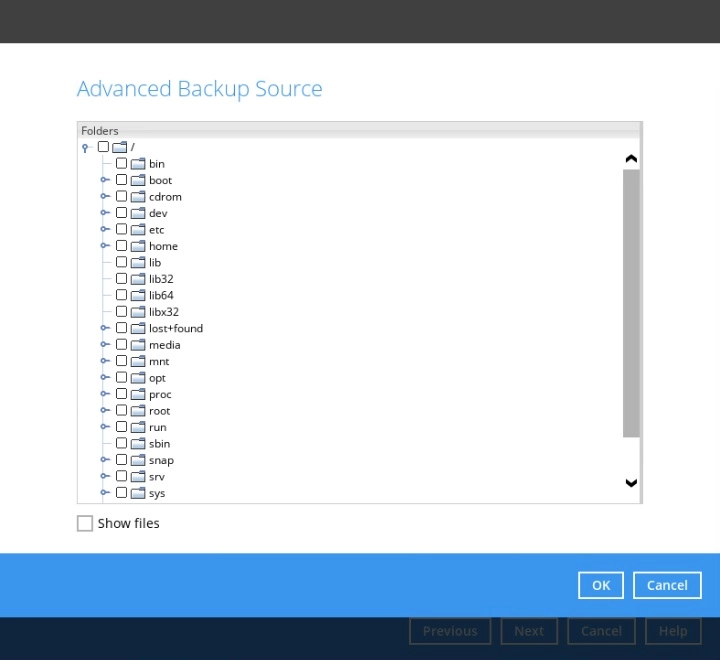Click the lib64 folder icon

pyautogui.click(x=138, y=295)
